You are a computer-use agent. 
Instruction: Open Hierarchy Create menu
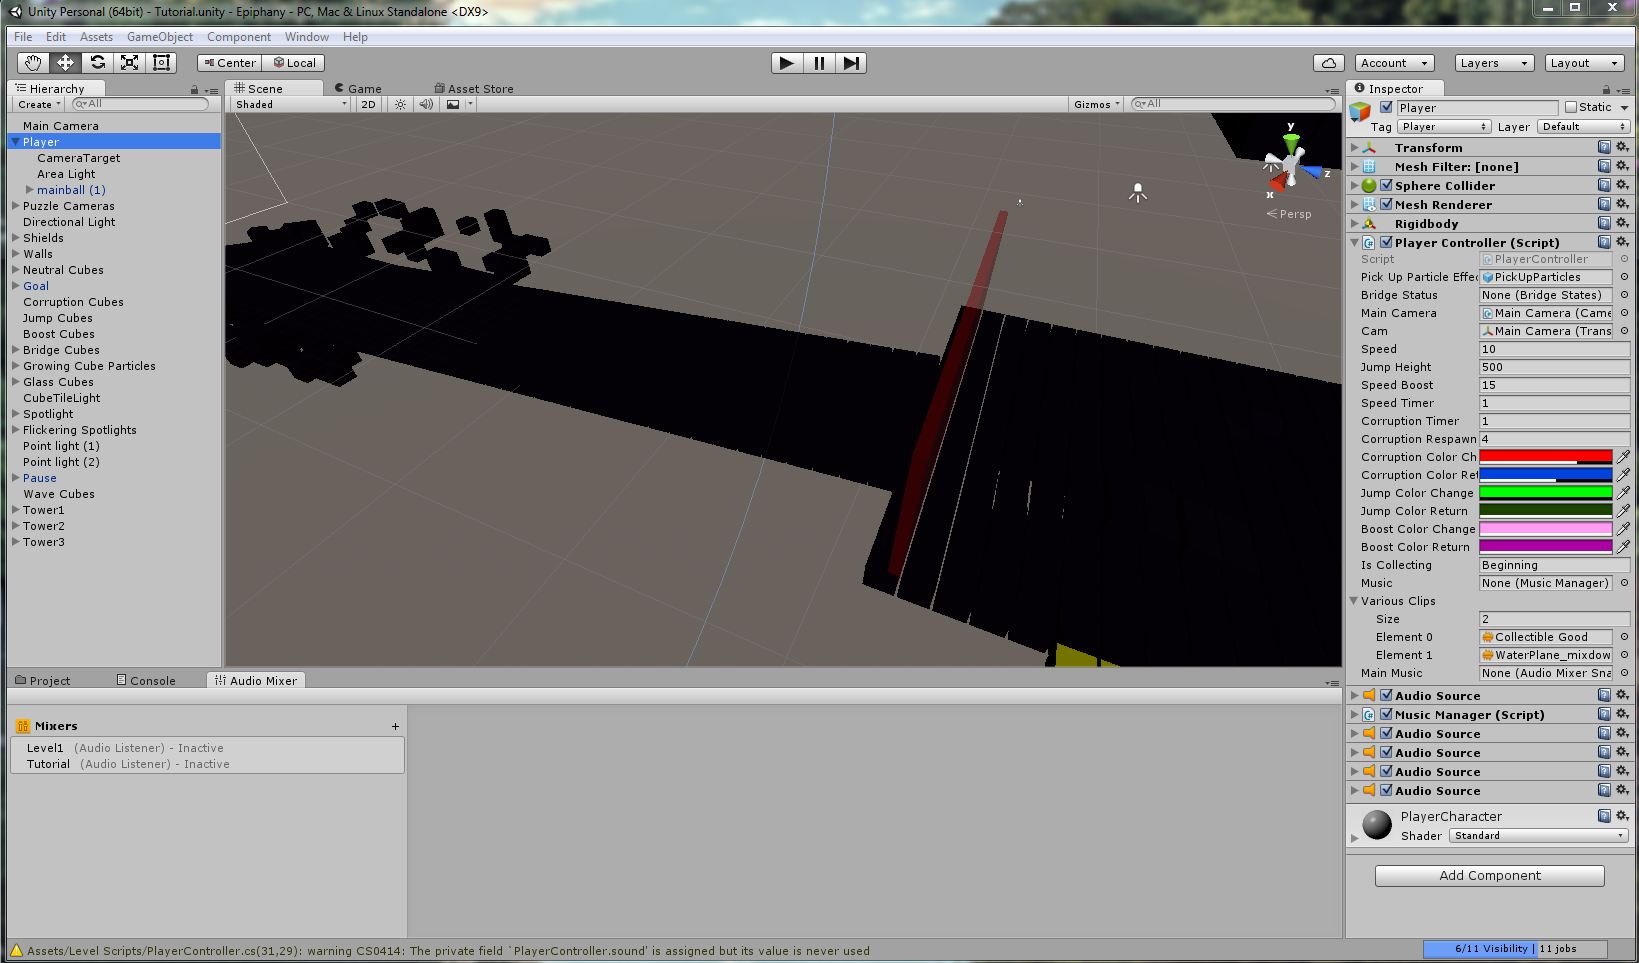[39, 104]
